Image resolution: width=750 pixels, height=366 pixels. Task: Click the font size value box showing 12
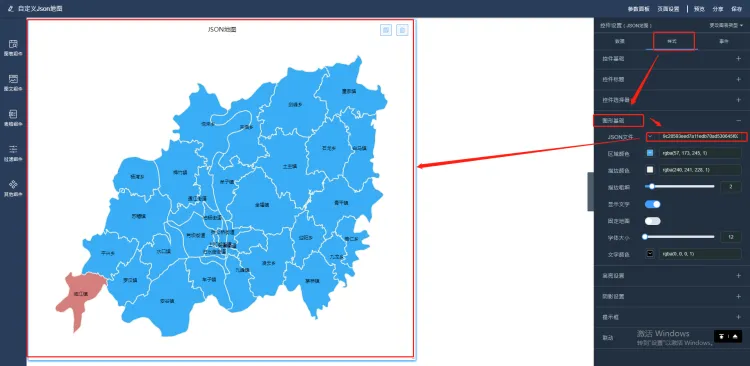(731, 236)
